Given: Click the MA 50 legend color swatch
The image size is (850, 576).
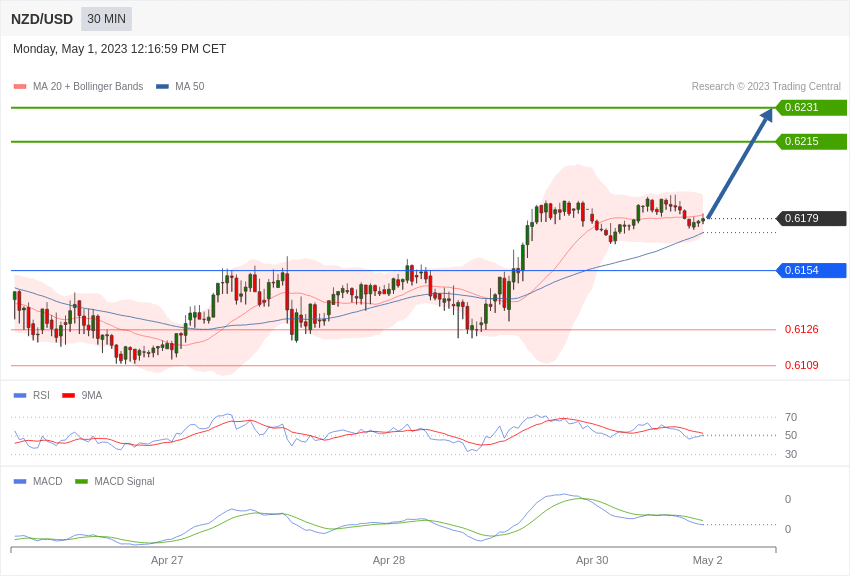Looking at the screenshot, I should point(162,87).
